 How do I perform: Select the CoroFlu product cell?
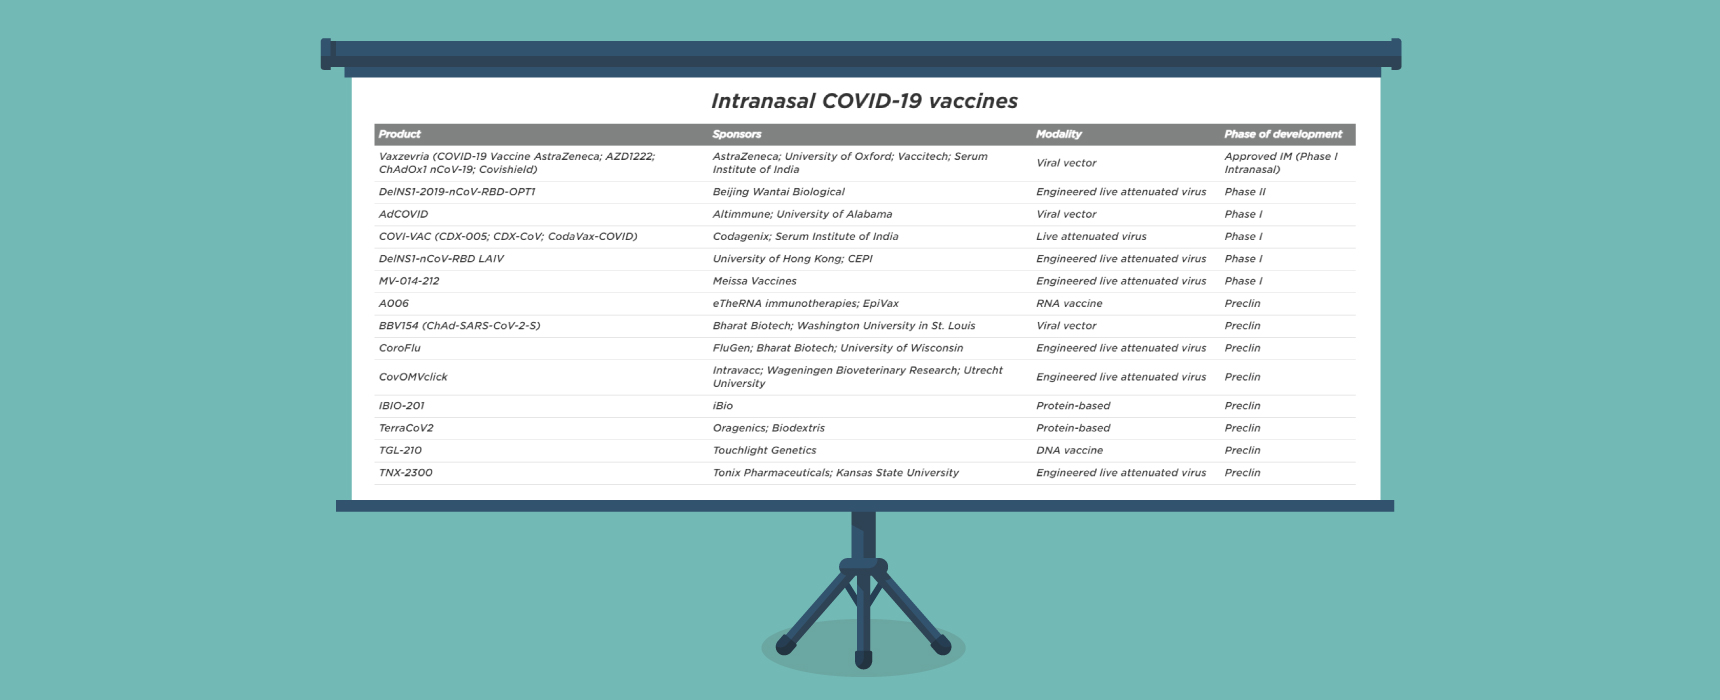point(399,348)
